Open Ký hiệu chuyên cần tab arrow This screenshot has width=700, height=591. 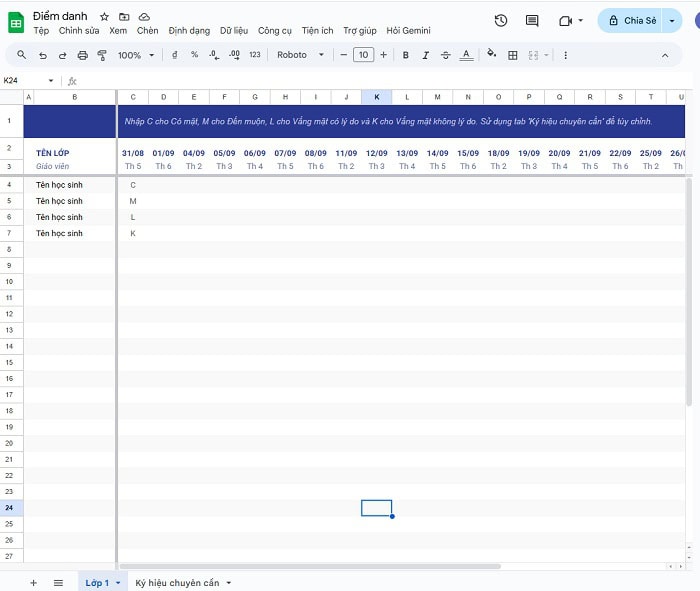[x=229, y=583]
